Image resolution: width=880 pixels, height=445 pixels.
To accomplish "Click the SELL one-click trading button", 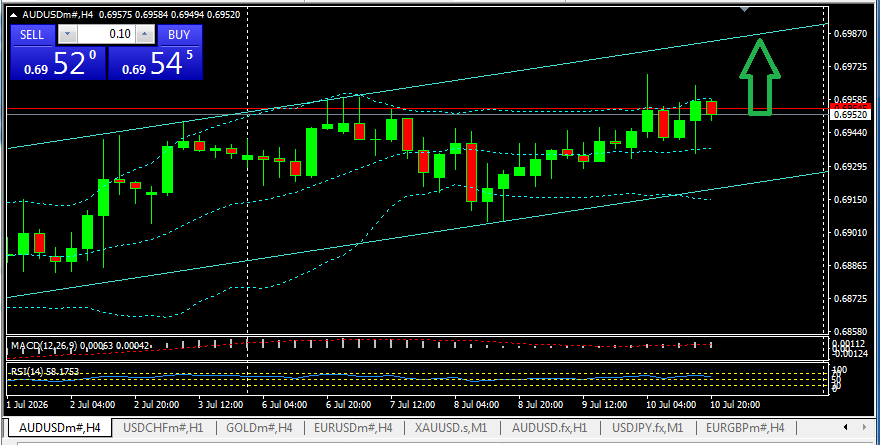I will pyautogui.click(x=33, y=35).
